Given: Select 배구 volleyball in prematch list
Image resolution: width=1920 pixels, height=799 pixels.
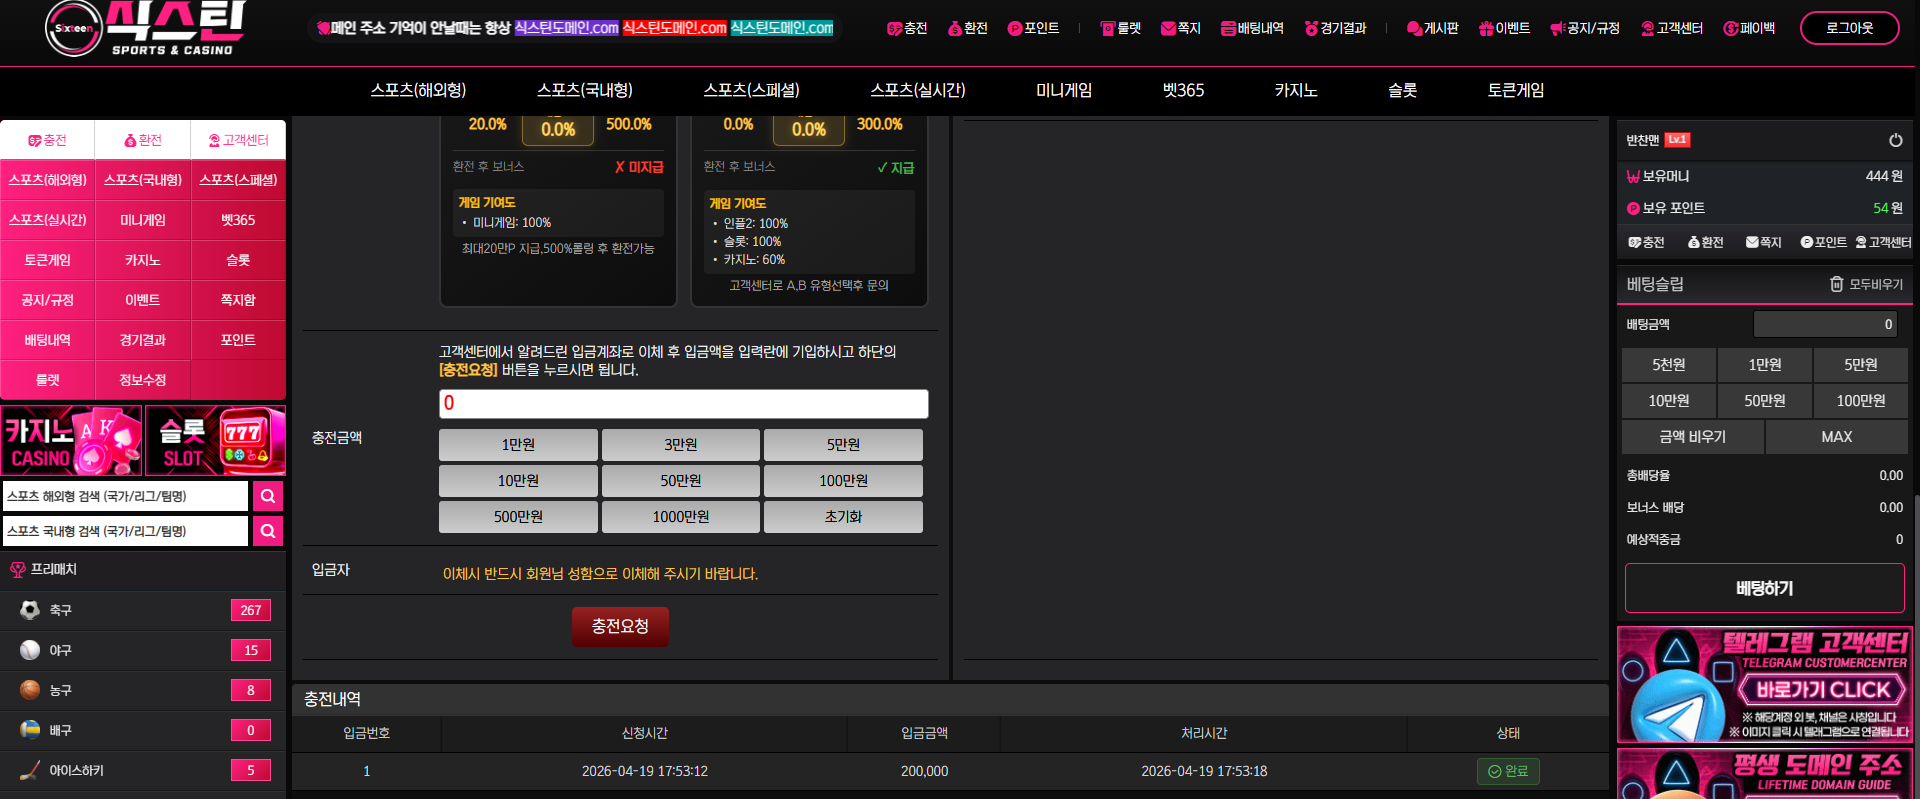Looking at the screenshot, I should point(143,730).
